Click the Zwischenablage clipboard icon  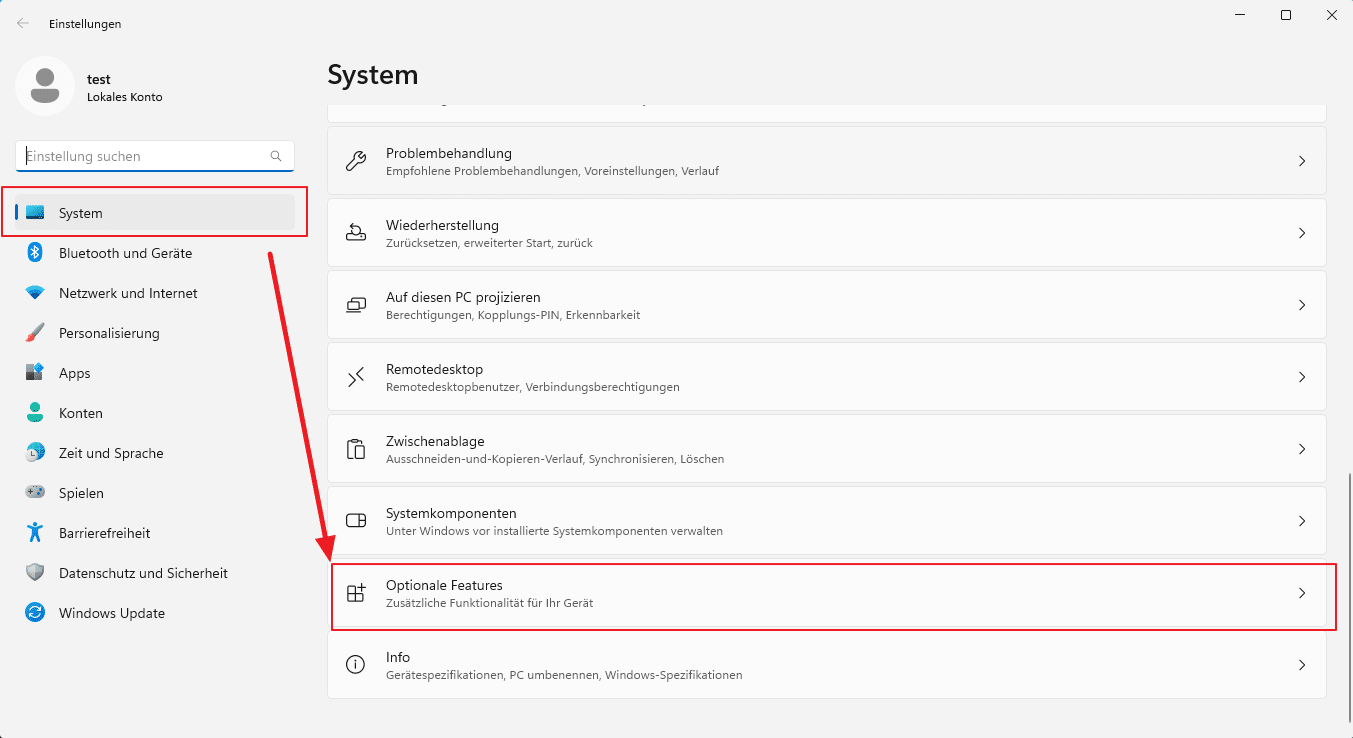[x=356, y=448]
